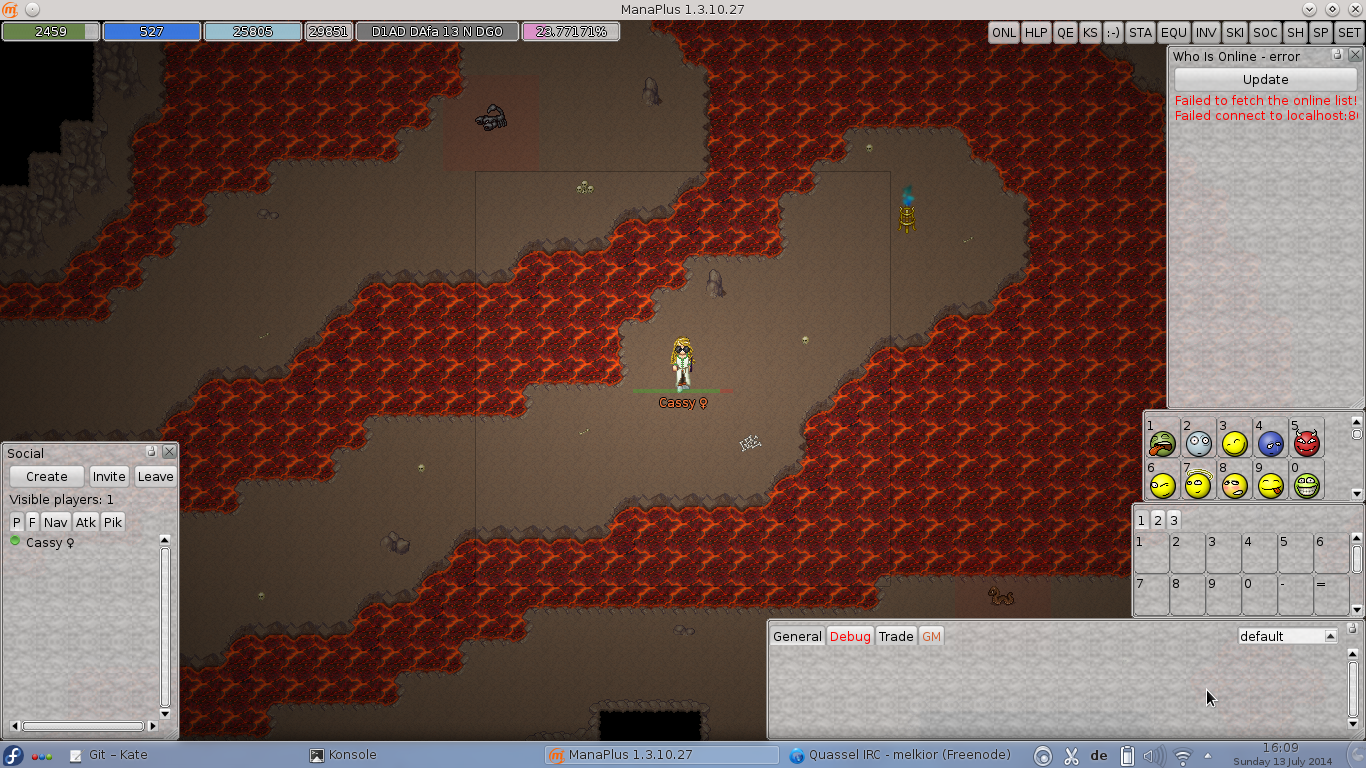Select the General chat tab
This screenshot has width=1366, height=768.
click(797, 636)
